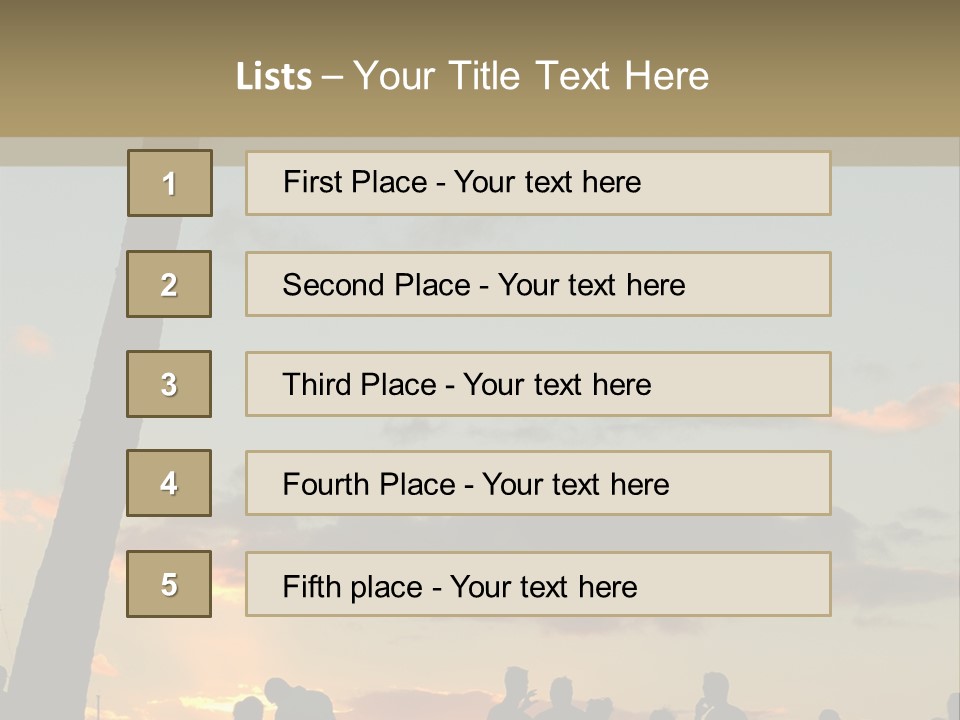Click the number 4 box
This screenshot has width=960, height=720.
pos(169,483)
